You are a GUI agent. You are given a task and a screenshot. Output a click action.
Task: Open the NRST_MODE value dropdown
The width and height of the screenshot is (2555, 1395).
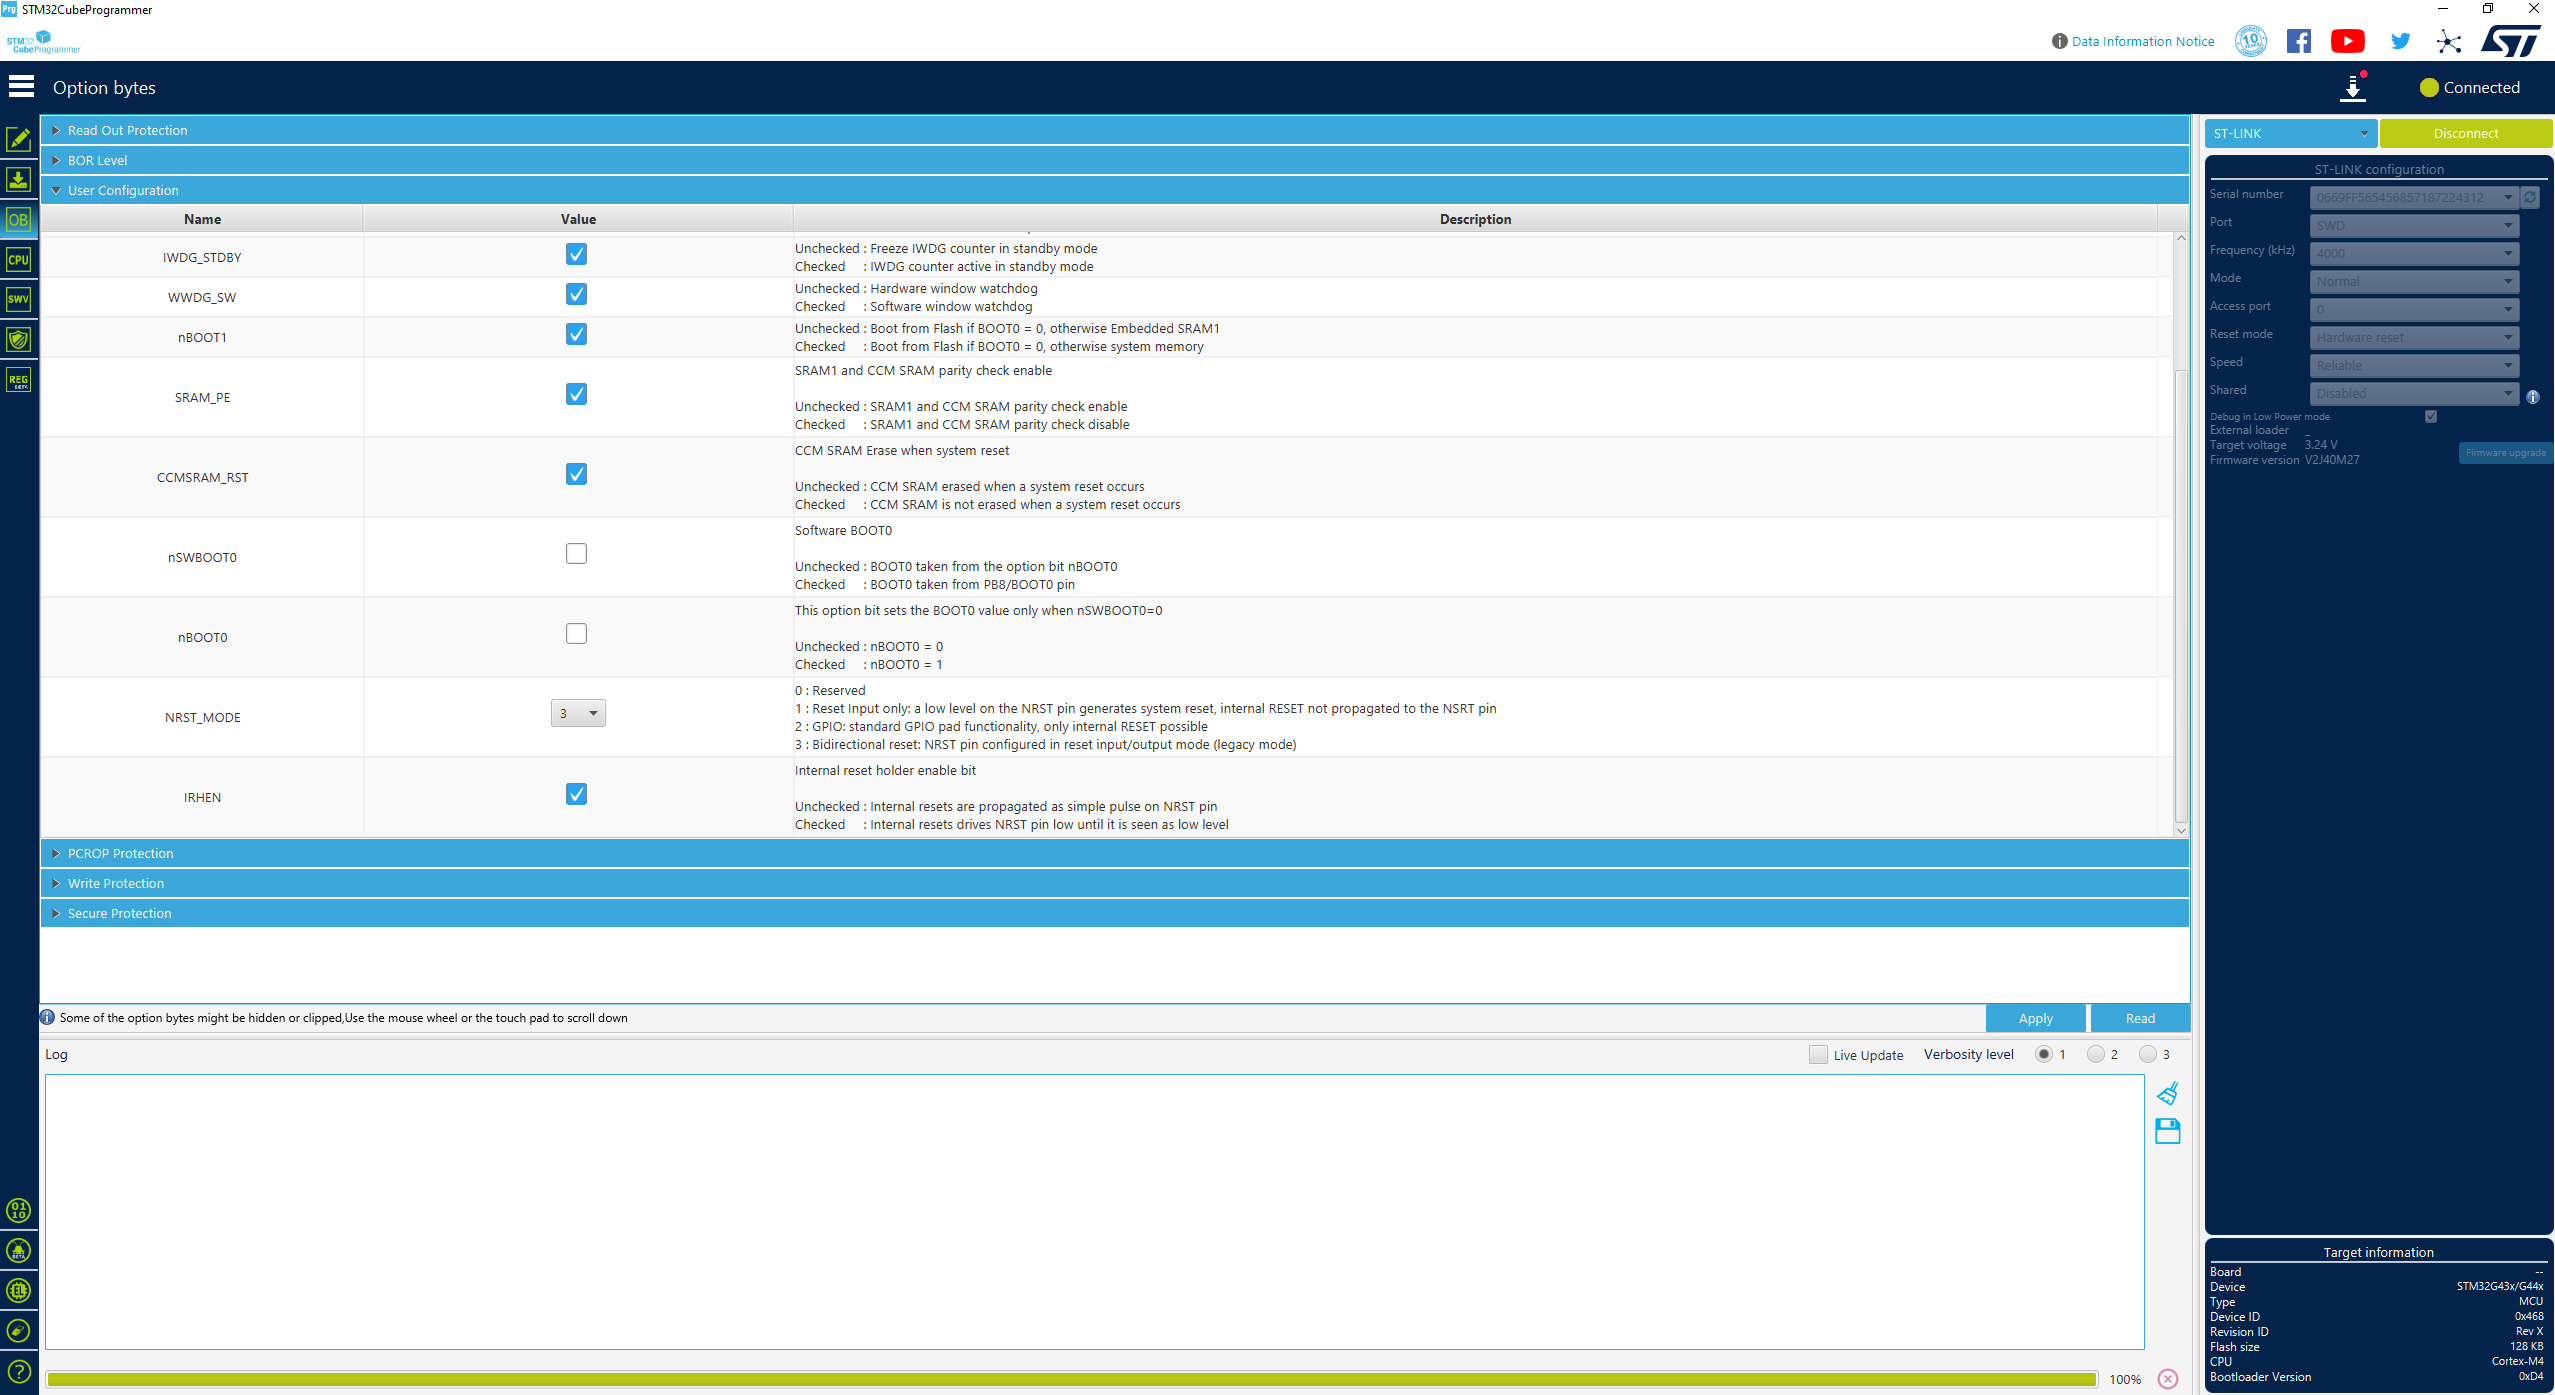(x=578, y=713)
